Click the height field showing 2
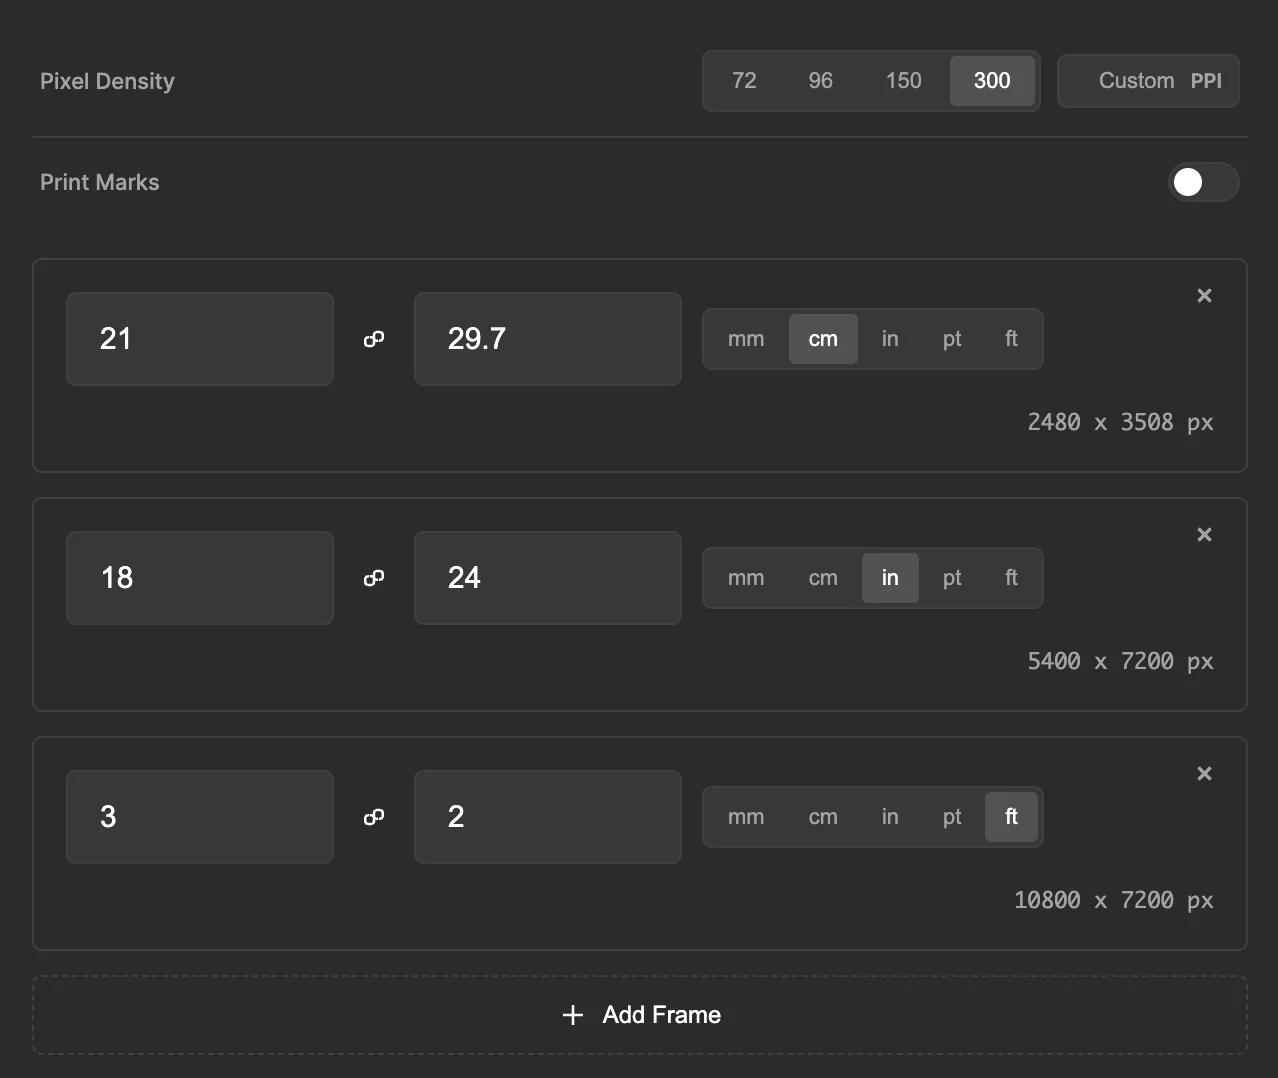Viewport: 1278px width, 1078px height. (x=548, y=817)
